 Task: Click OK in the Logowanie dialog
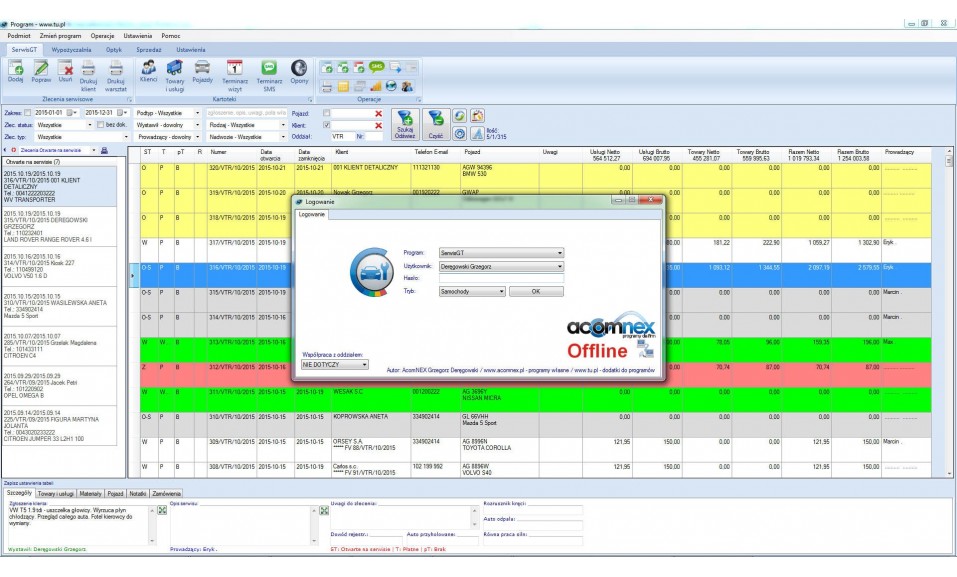pos(535,291)
